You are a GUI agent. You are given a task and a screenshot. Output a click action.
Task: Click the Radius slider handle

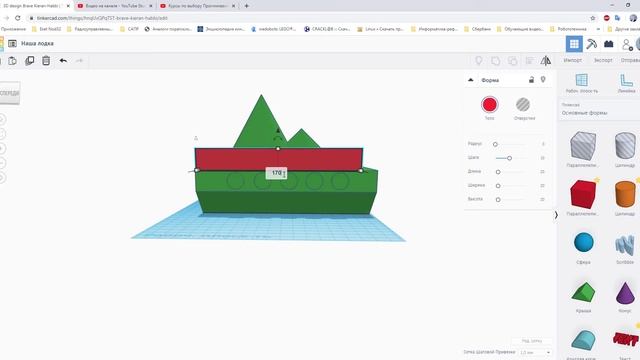495,144
